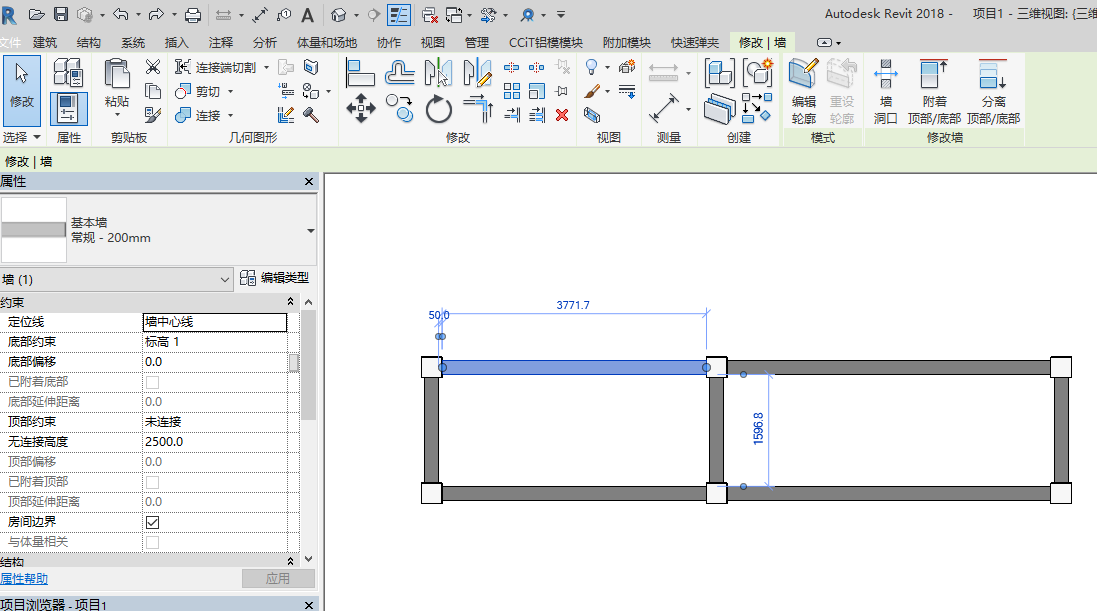Open the Cut geometry (剪切) dropdown arrow
The height and width of the screenshot is (611, 1097).
230,92
